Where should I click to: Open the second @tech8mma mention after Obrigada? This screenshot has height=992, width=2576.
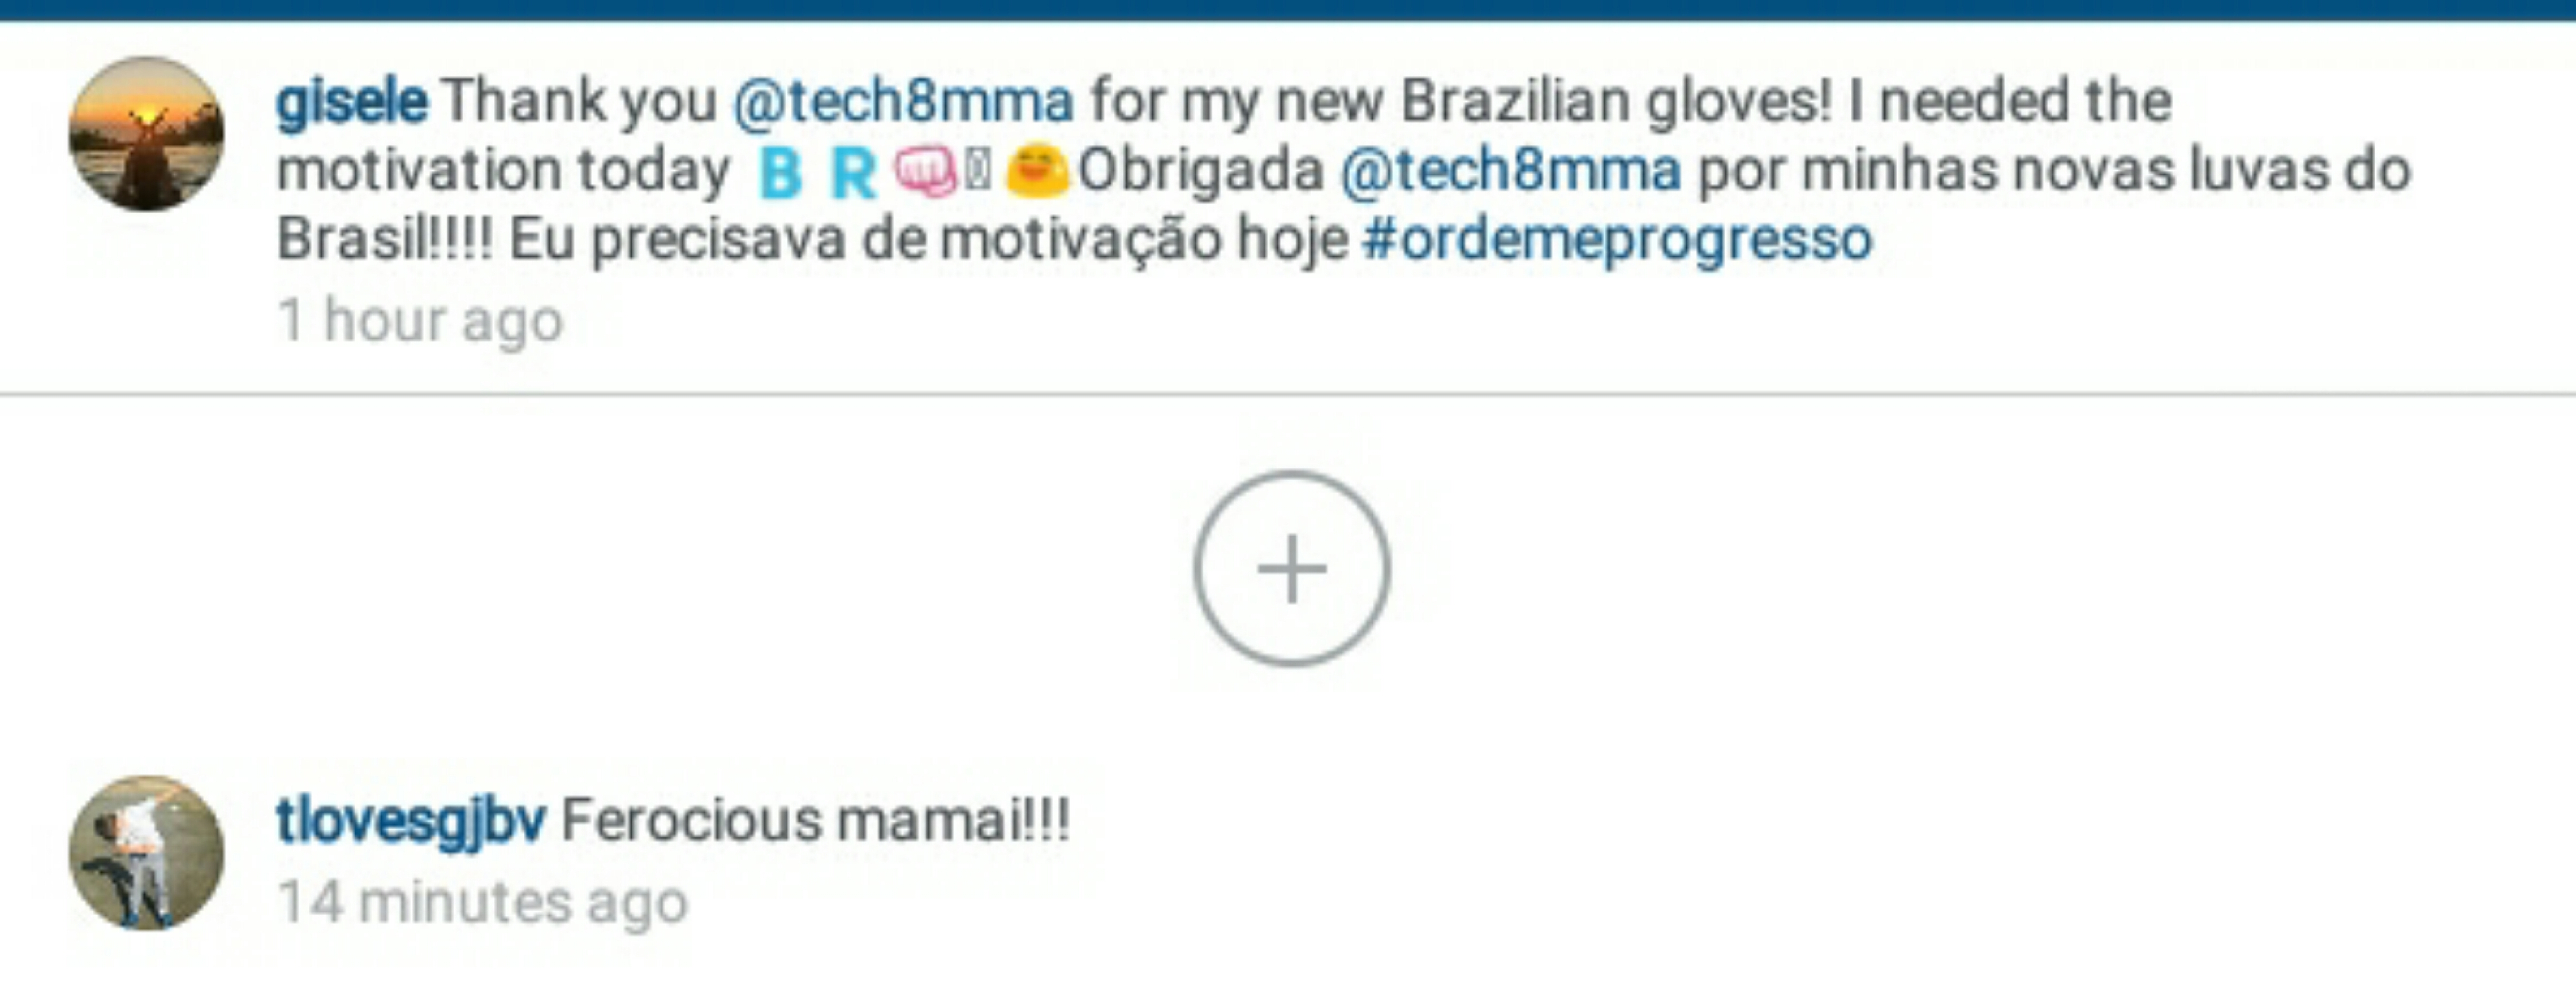pyautogui.click(x=1510, y=170)
